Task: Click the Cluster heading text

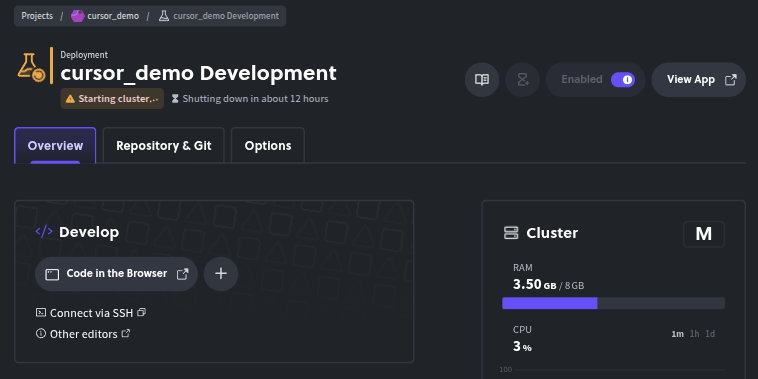Action: click(x=552, y=233)
